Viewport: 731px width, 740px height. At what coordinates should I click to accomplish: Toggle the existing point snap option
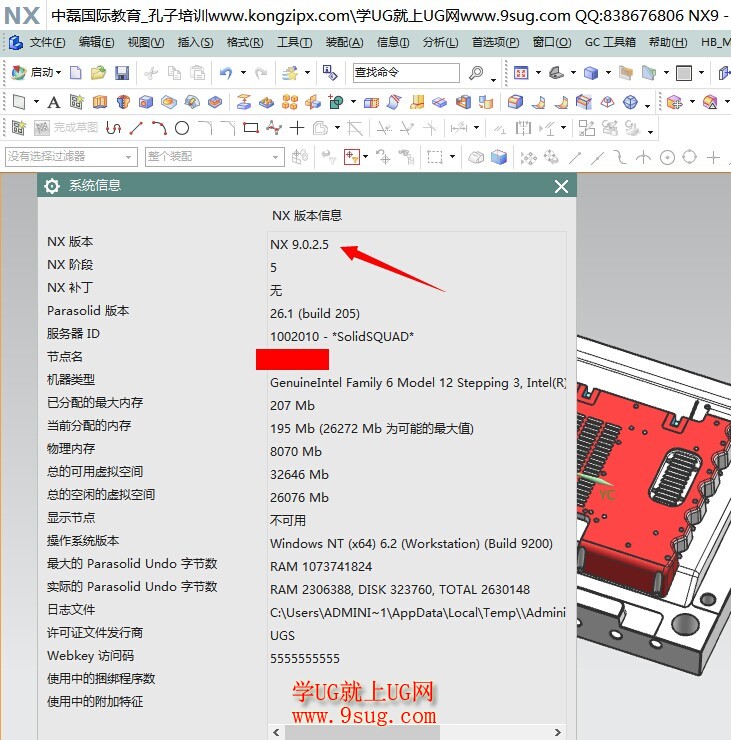coord(713,157)
